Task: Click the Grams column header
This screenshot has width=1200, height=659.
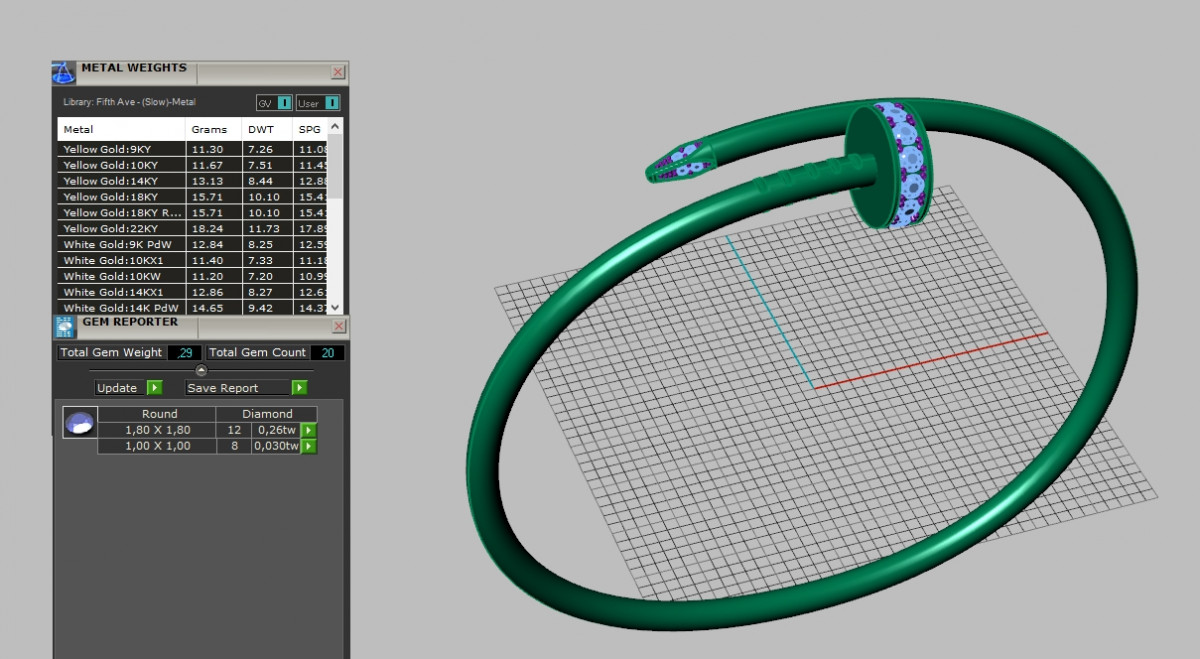Action: 214,129
